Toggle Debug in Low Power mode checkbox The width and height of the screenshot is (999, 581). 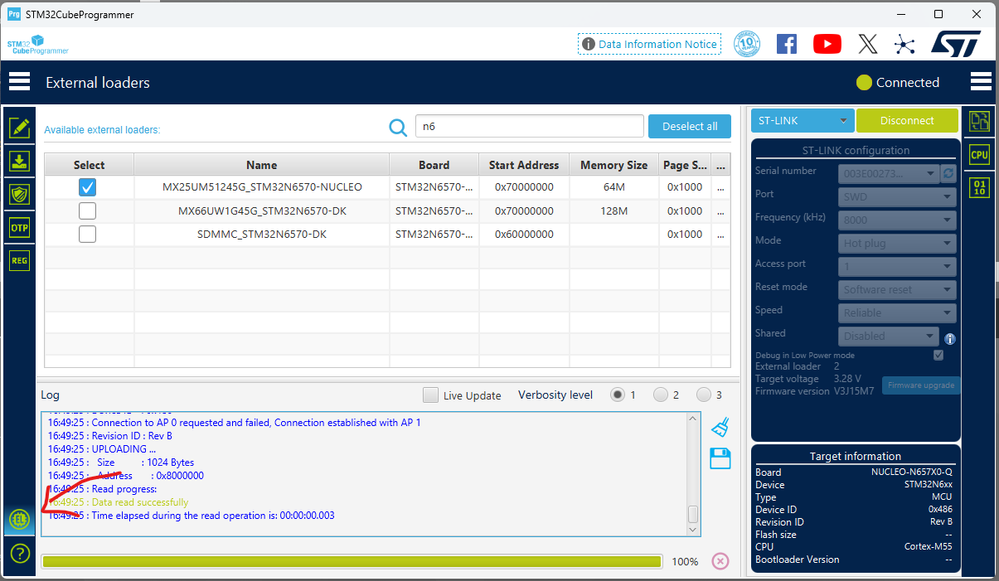[938, 355]
